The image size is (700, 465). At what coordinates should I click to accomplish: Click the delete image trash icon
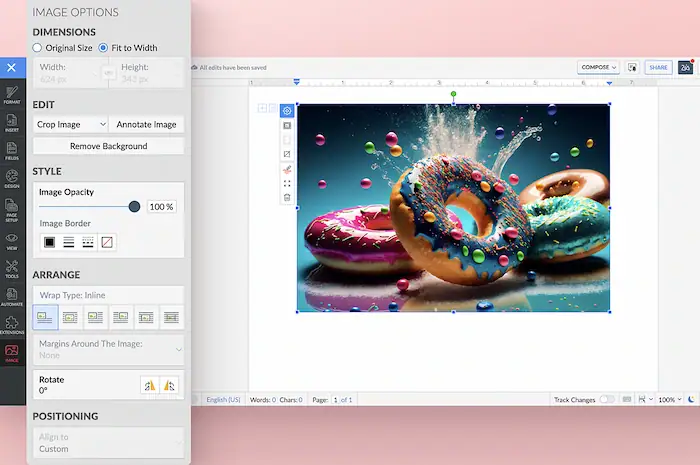click(287, 198)
